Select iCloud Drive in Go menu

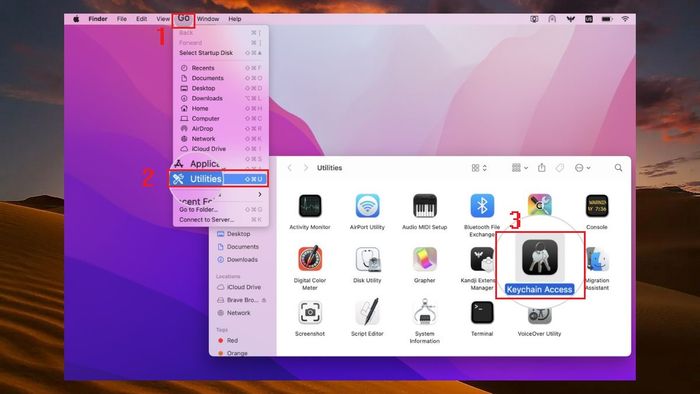point(221,149)
